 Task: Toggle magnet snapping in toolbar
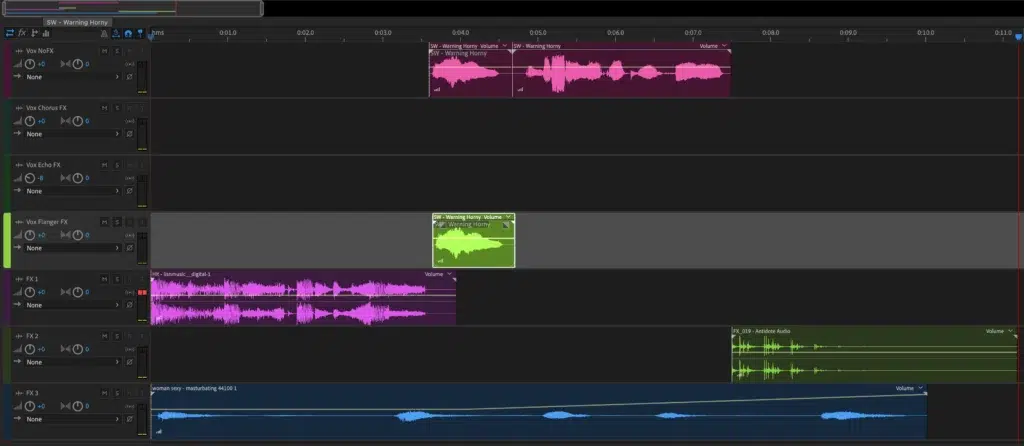click(129, 33)
